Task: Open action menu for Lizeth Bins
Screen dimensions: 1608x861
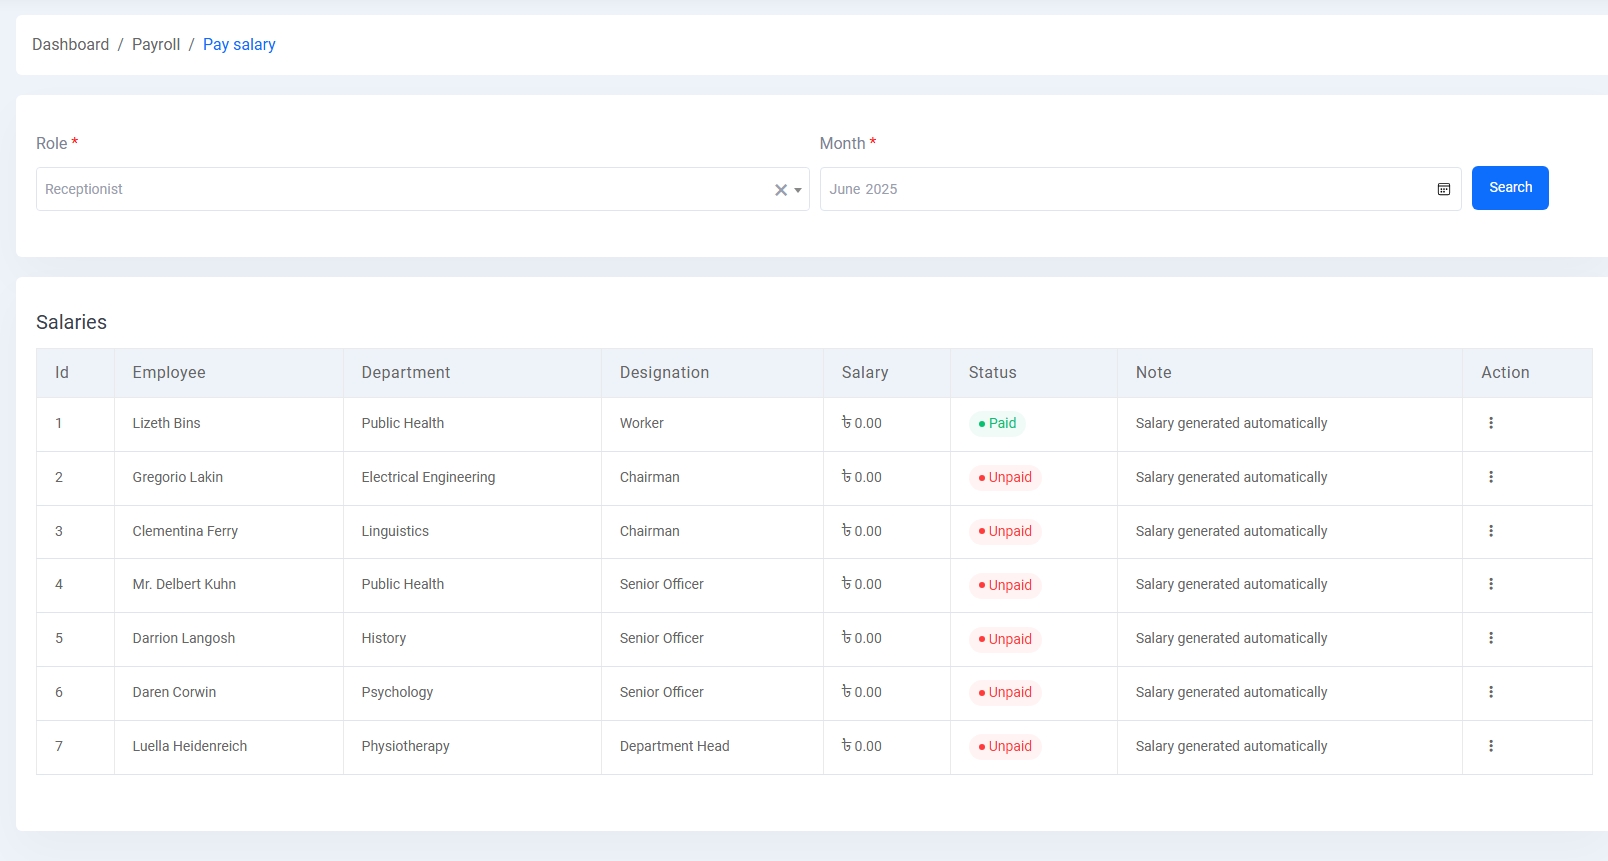Action: point(1490,423)
